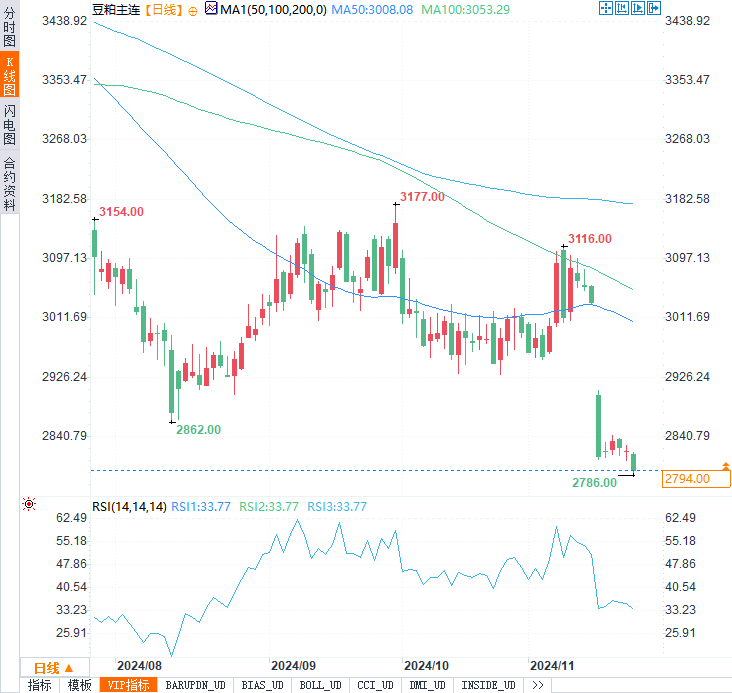Click the right RSI axis value 25.91
Screen dimensions: 732x693
[680, 632]
